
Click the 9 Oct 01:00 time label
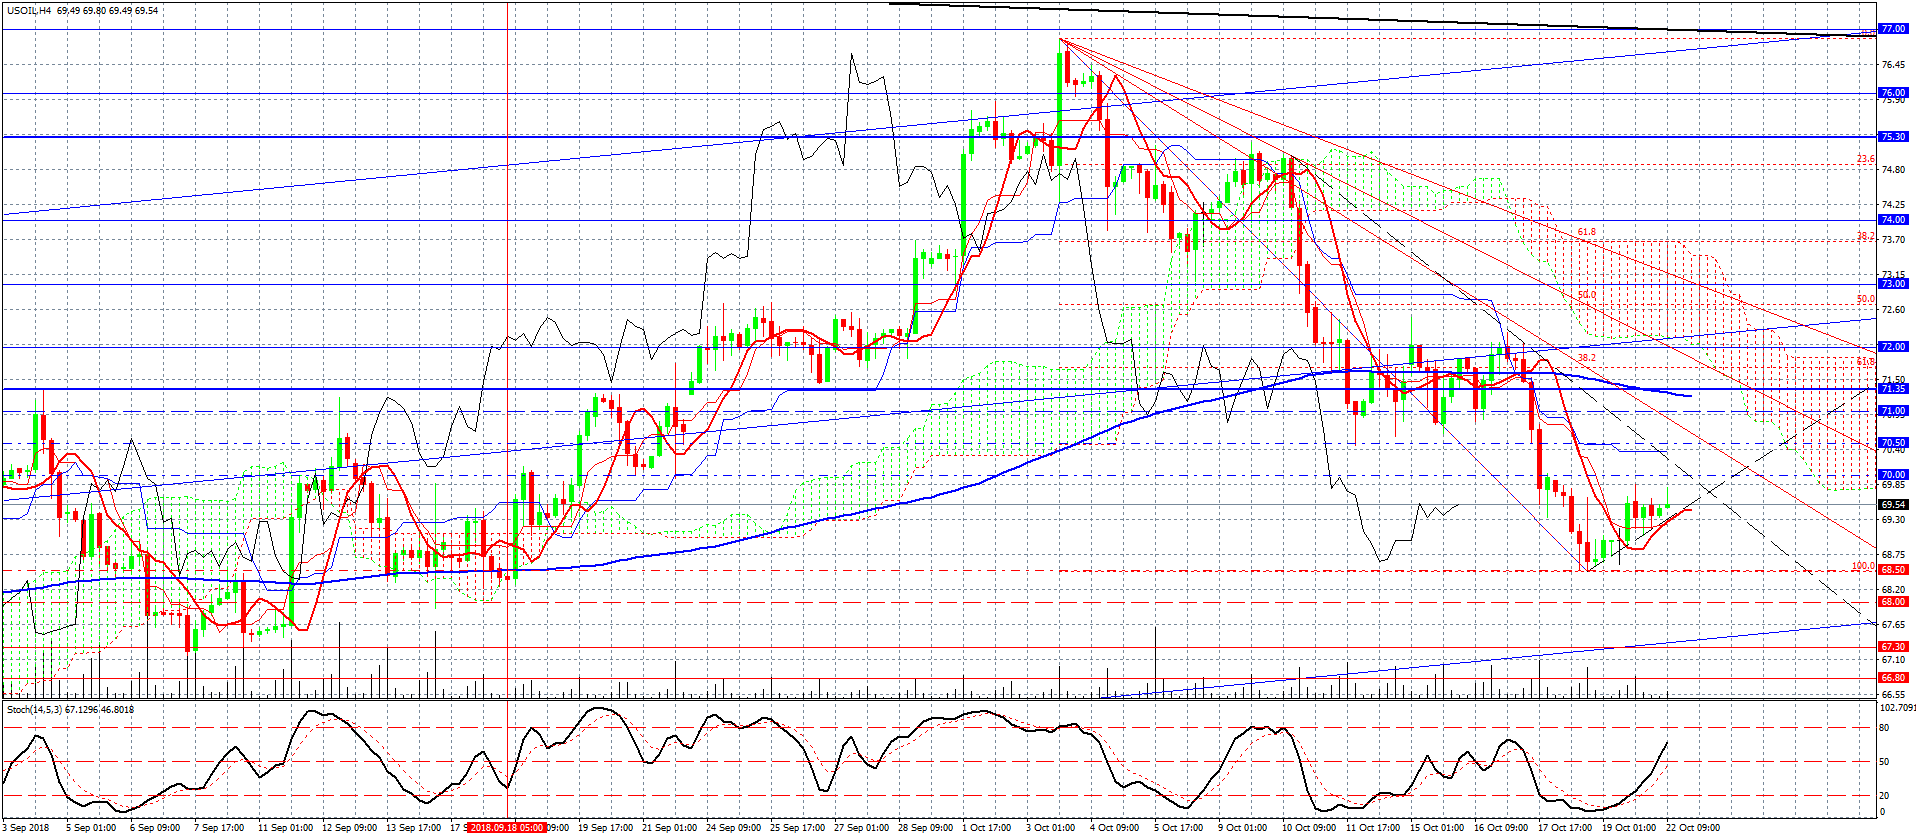(1243, 828)
